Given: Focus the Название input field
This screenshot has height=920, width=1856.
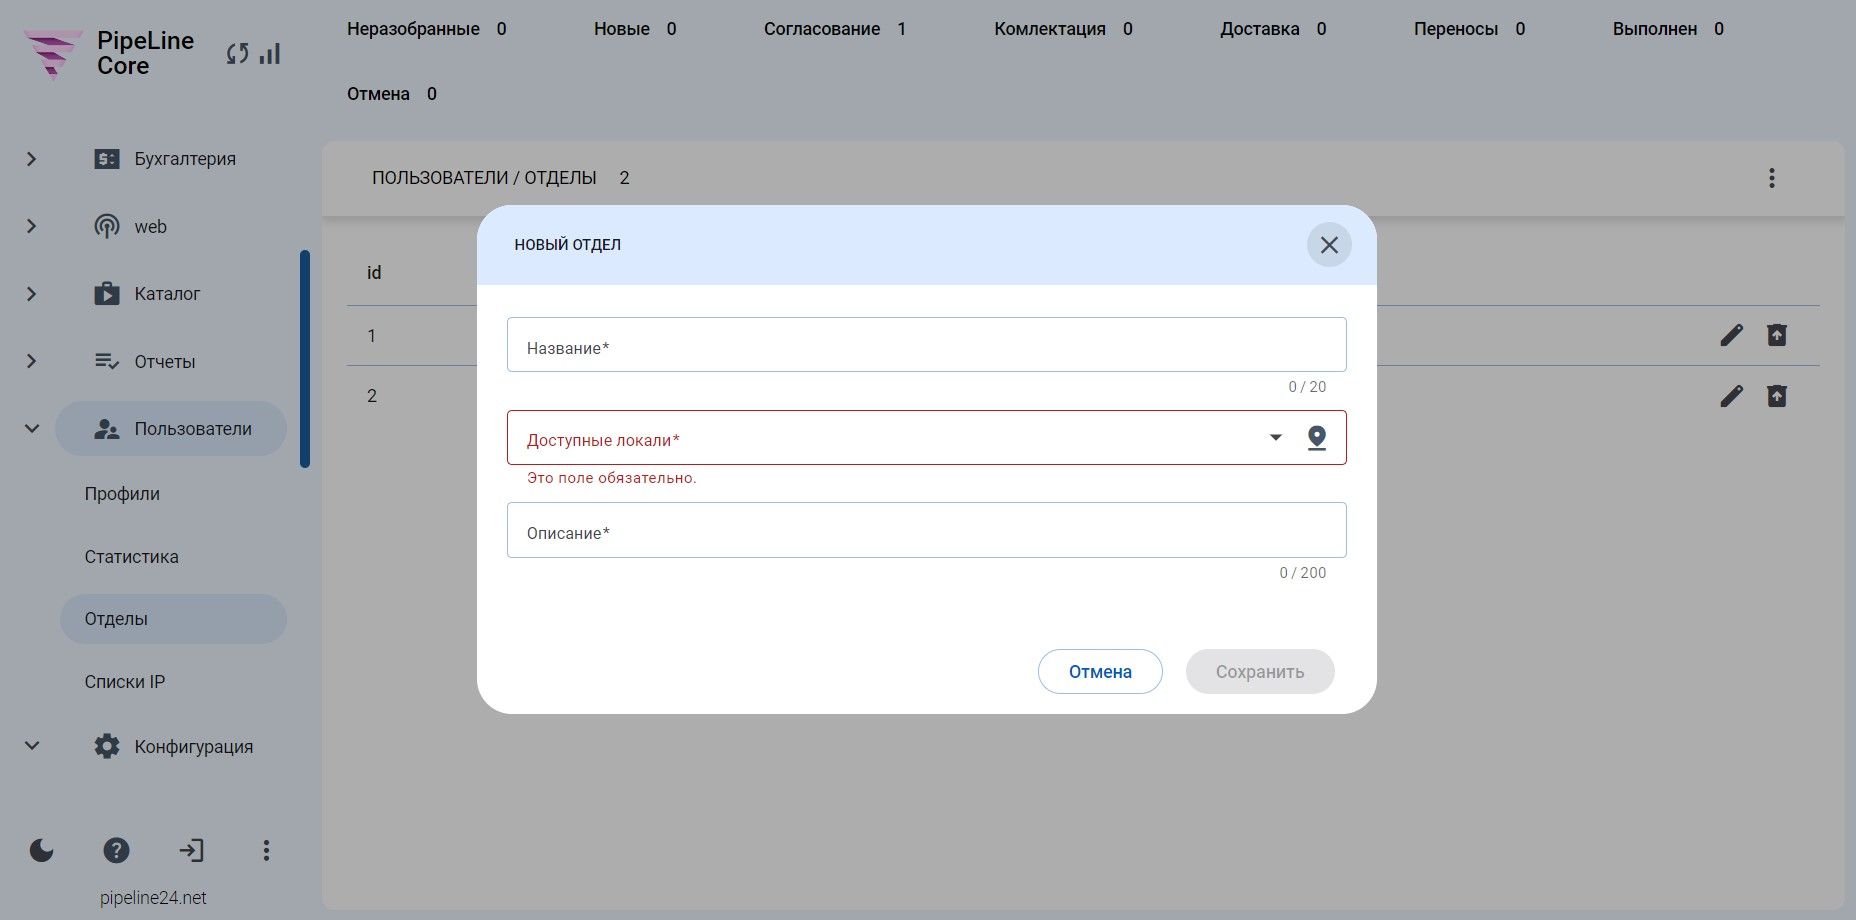Looking at the screenshot, I should pyautogui.click(x=927, y=345).
